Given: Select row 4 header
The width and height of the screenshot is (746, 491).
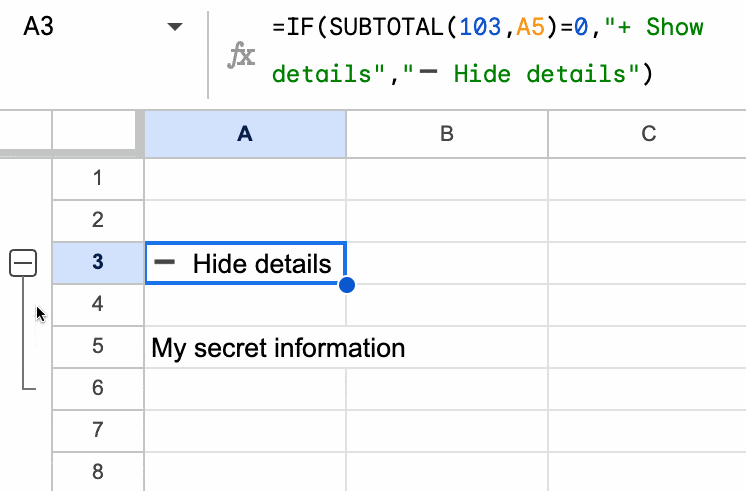Looking at the screenshot, I should coord(98,304).
